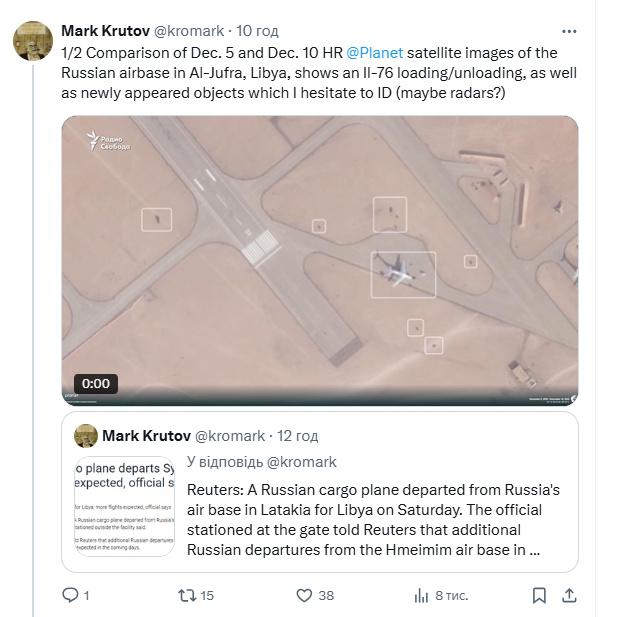Open the quoted Reuters article thumbnail
The image size is (617, 617).
click(125, 506)
